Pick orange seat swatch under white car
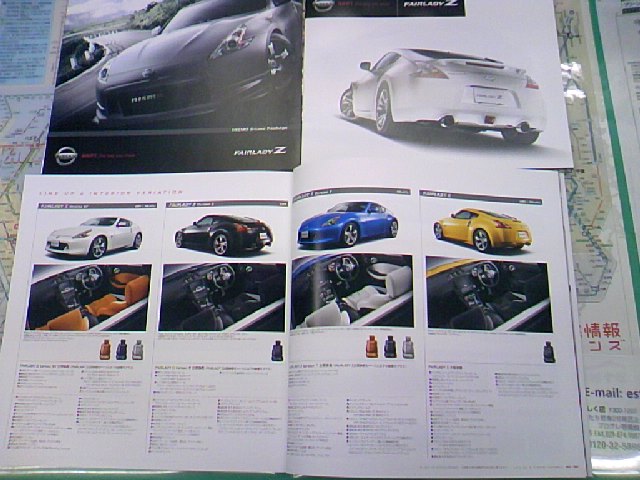640x480 pixels. pyautogui.click(x=105, y=350)
